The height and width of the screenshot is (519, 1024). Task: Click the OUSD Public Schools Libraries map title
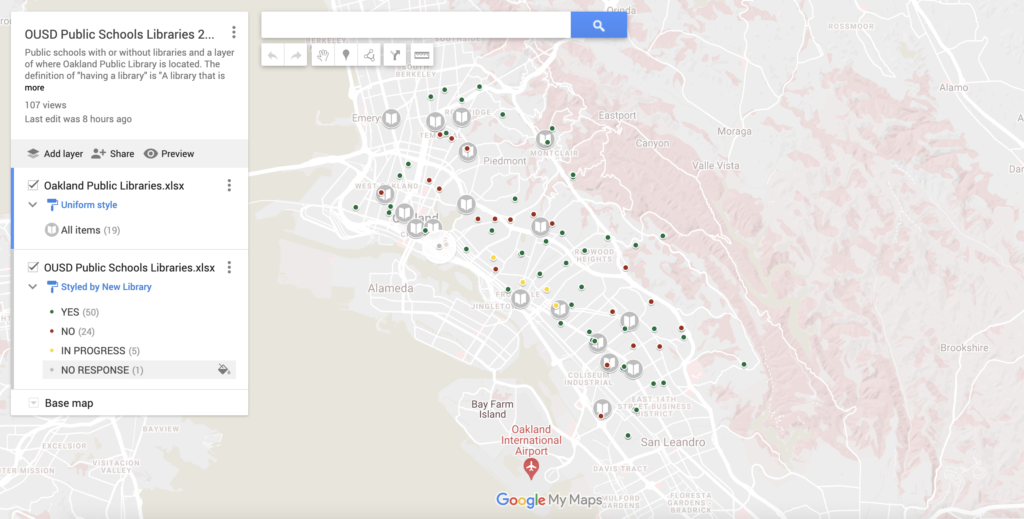point(120,34)
